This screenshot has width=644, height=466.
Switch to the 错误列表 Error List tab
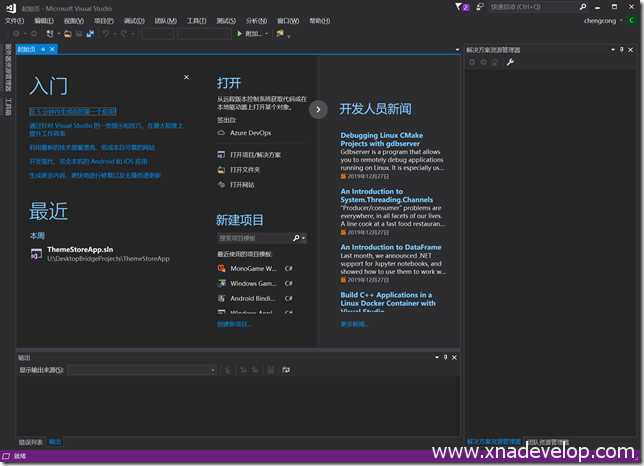point(30,442)
